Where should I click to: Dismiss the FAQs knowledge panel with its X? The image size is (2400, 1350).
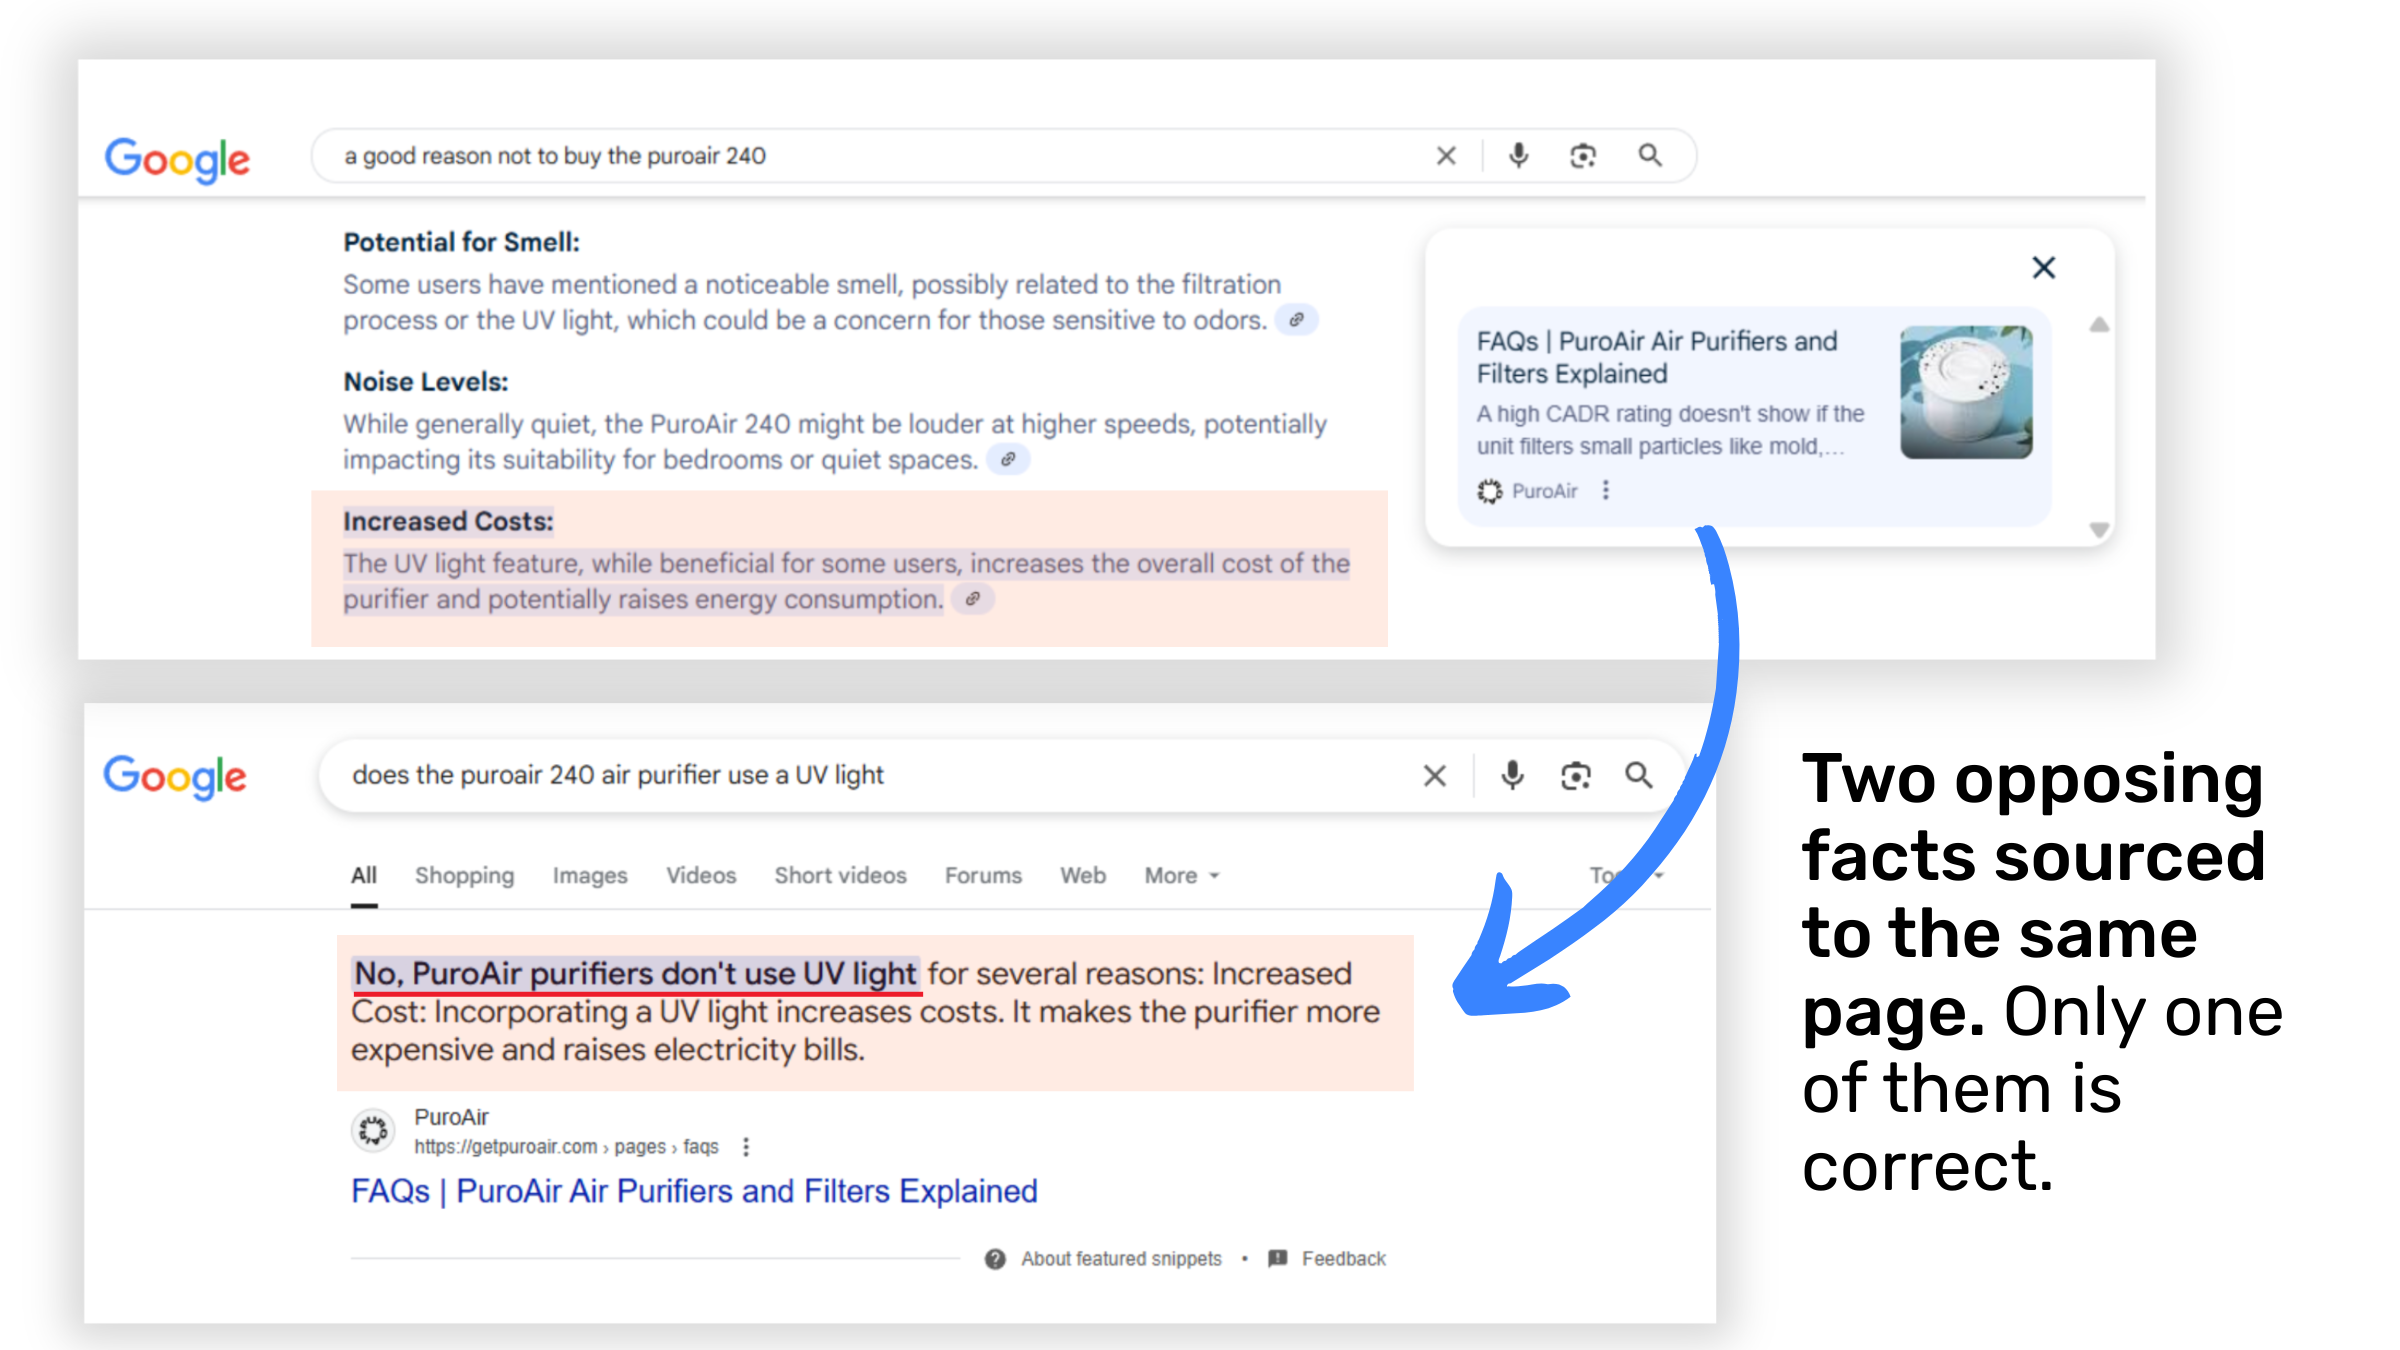pos(2043,267)
